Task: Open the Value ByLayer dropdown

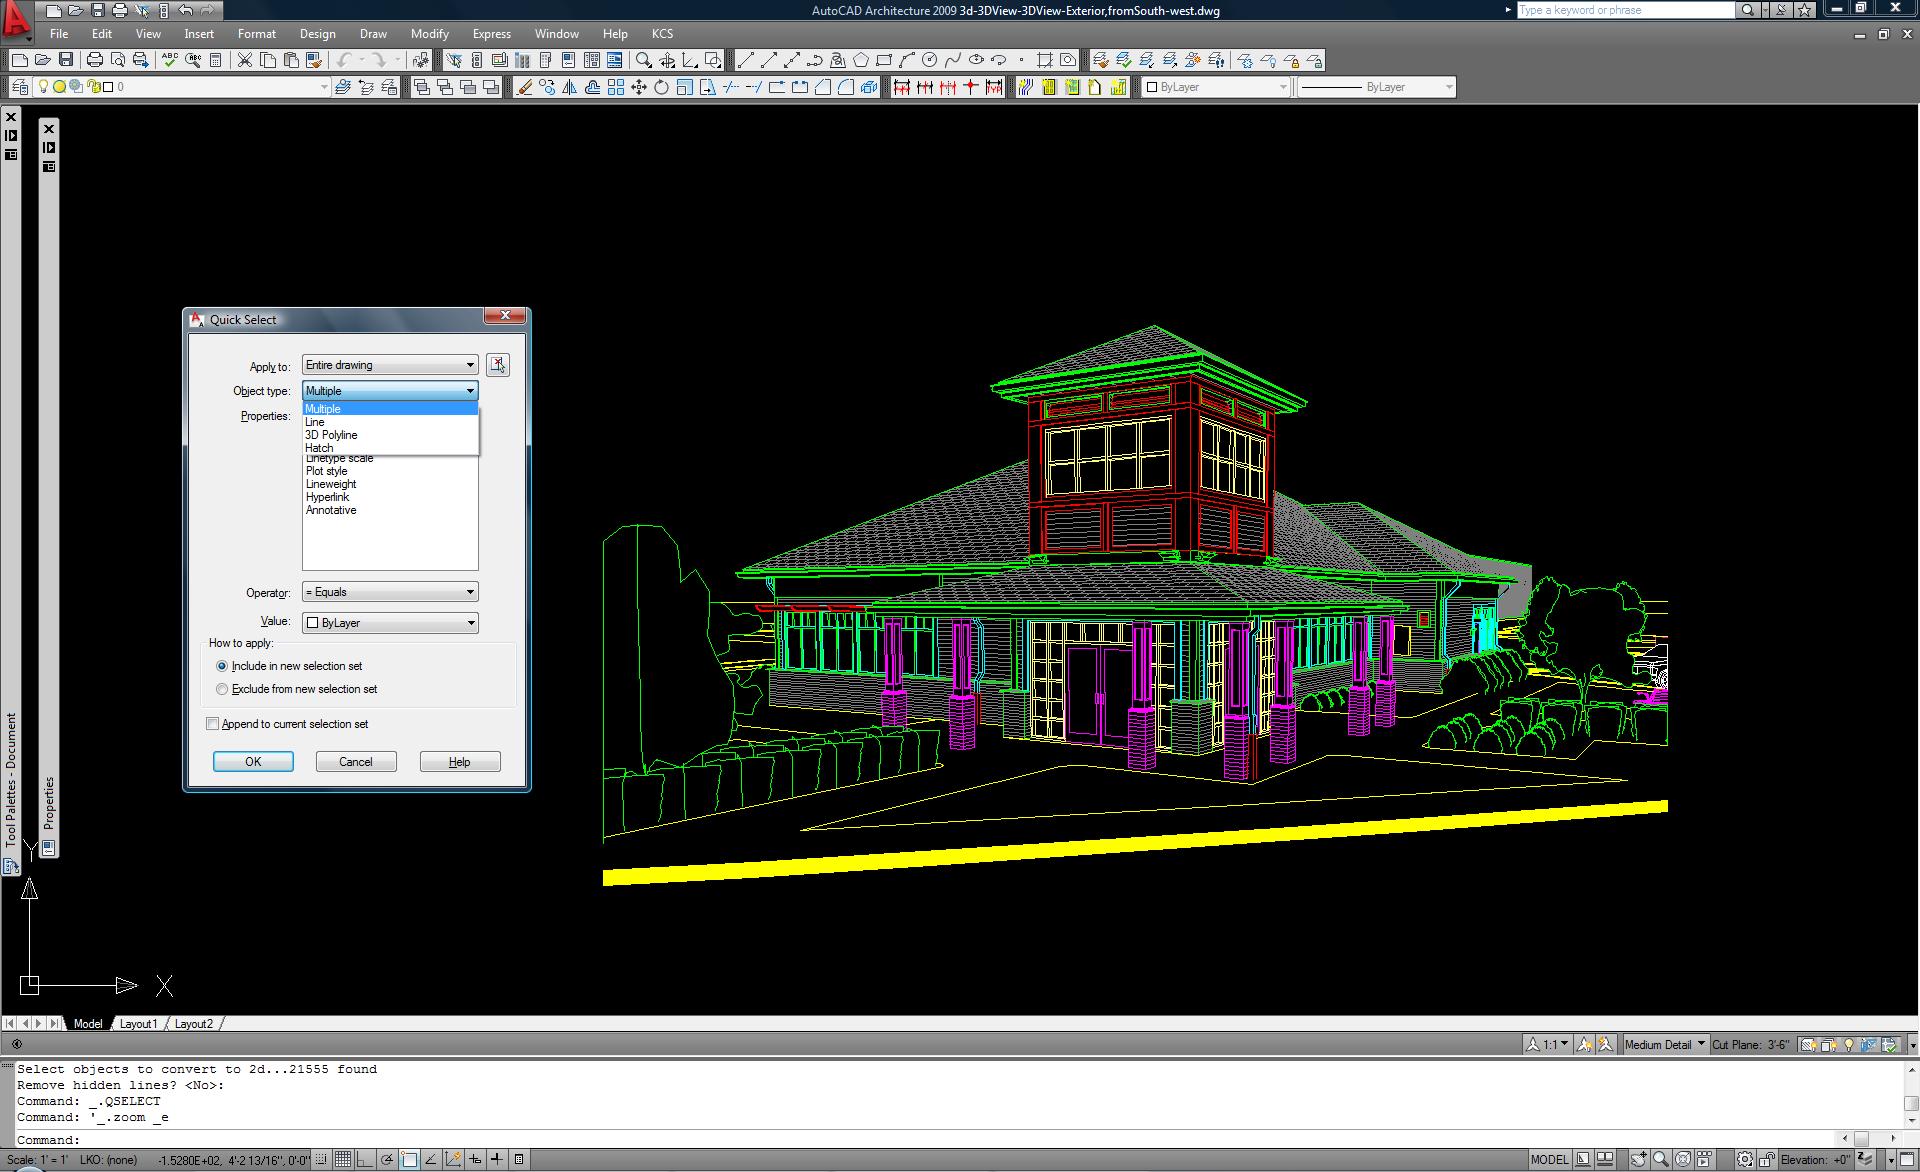Action: [390, 623]
